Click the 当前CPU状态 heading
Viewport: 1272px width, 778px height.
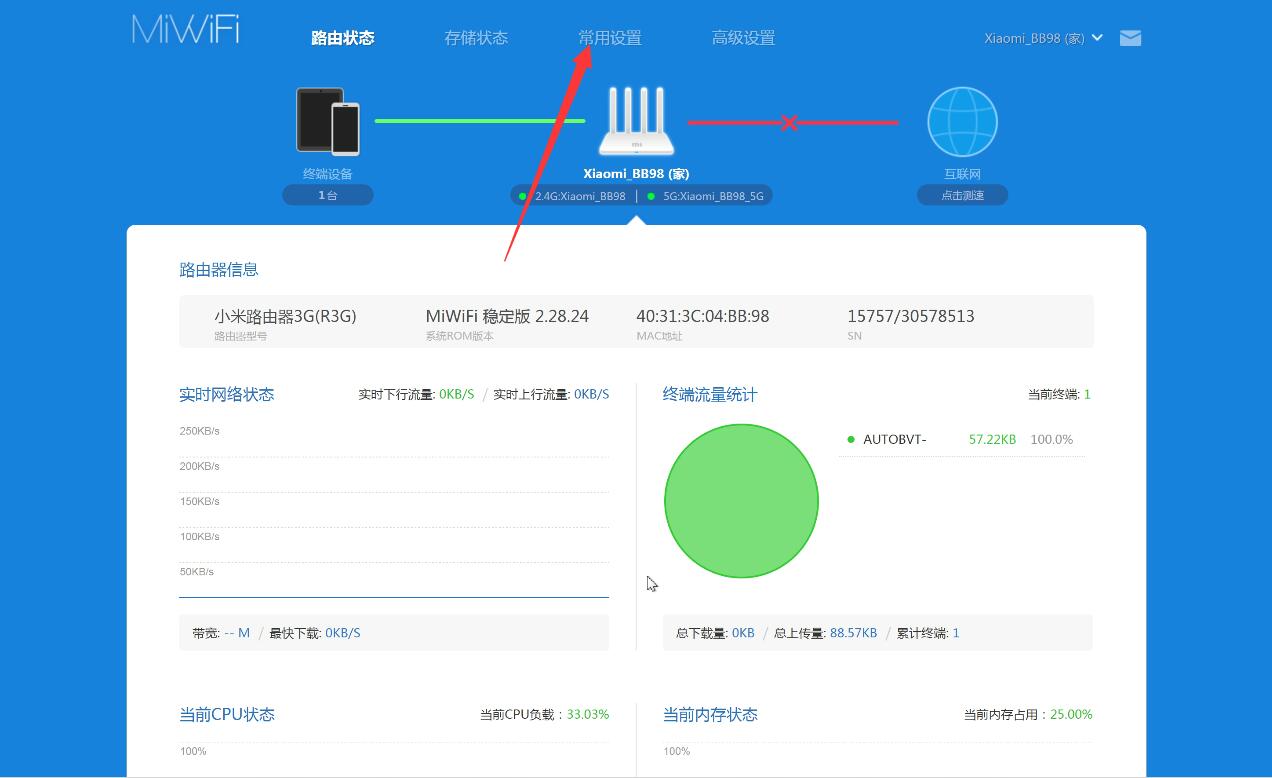click(227, 714)
